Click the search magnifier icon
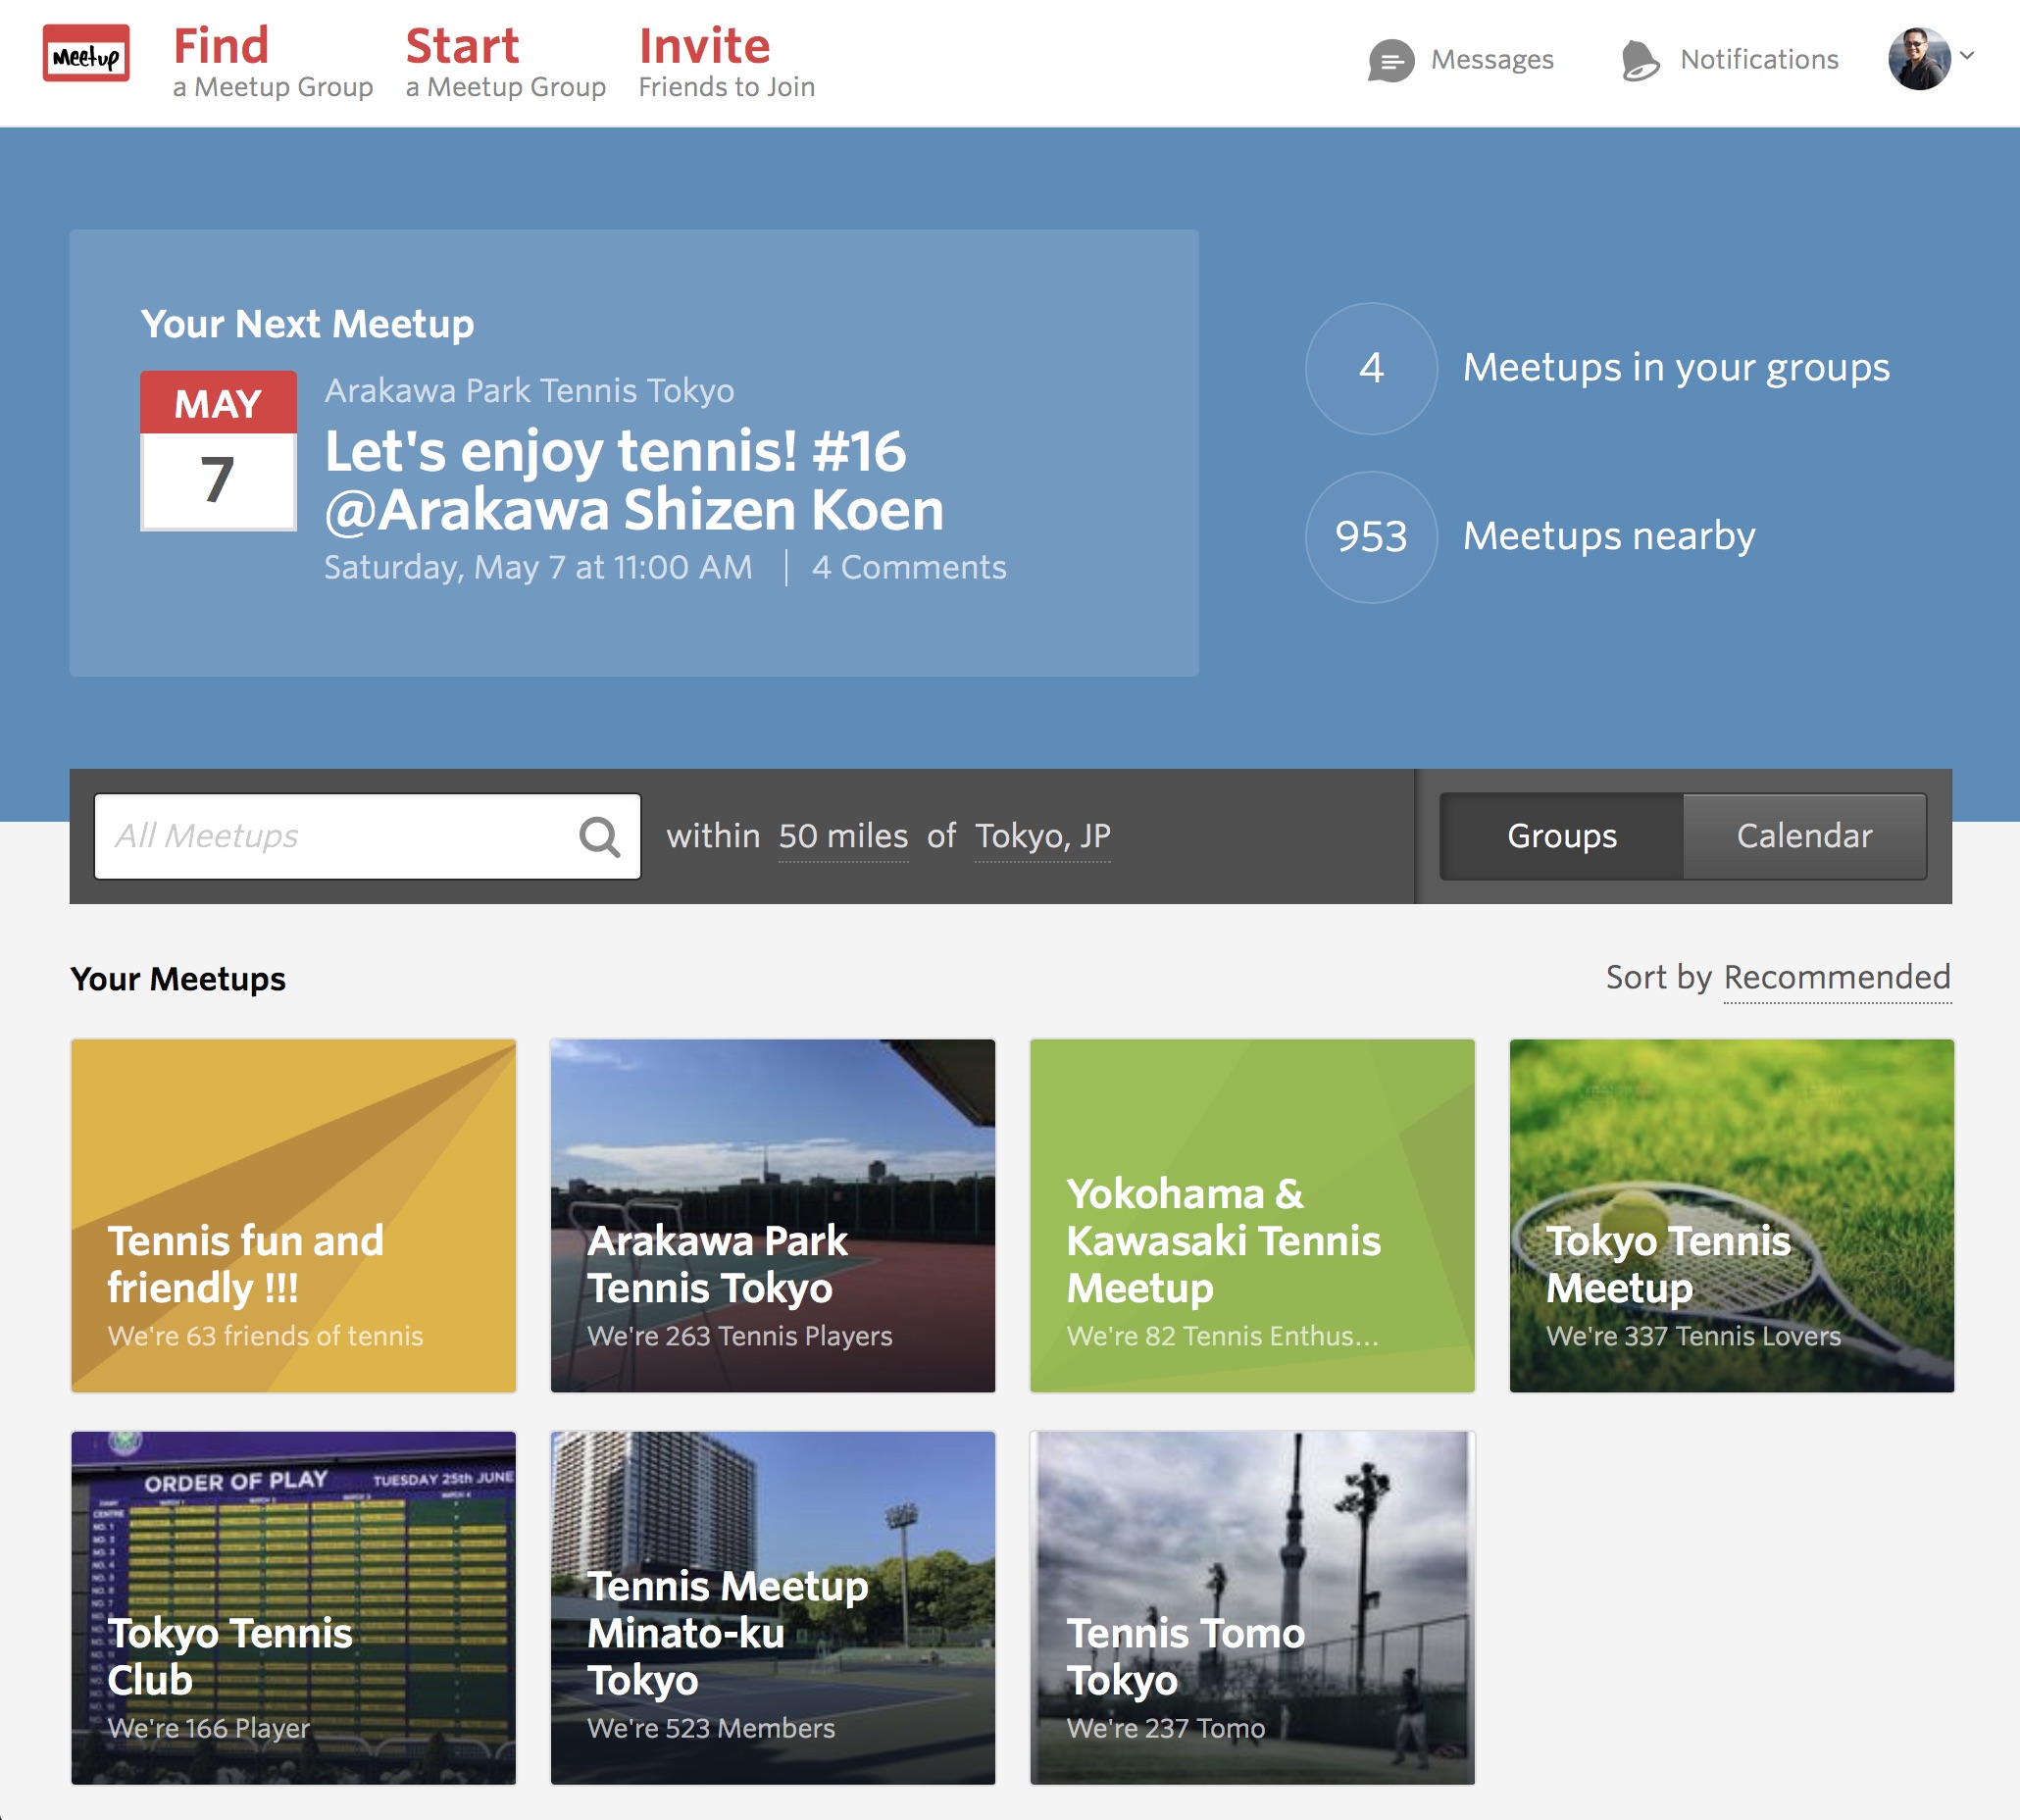Screen dimensions: 2020x1820 [599, 837]
